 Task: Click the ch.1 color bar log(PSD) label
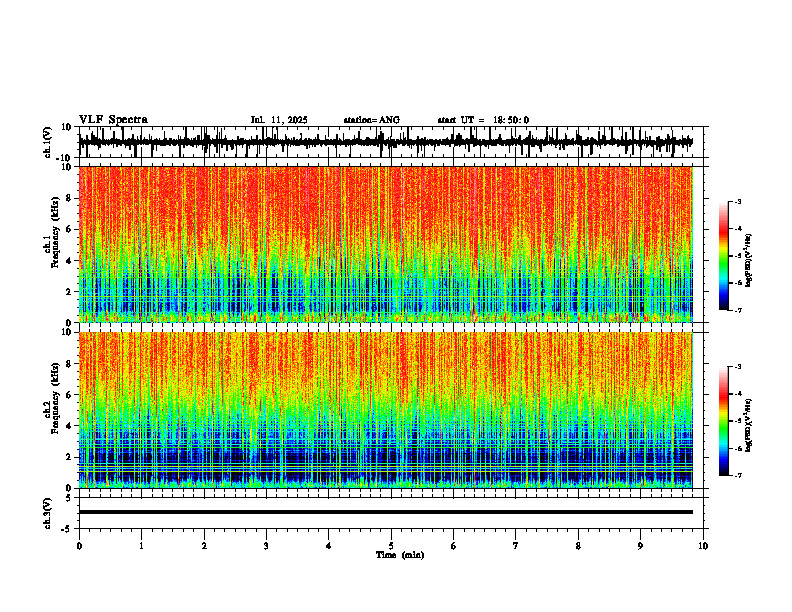coord(749,261)
